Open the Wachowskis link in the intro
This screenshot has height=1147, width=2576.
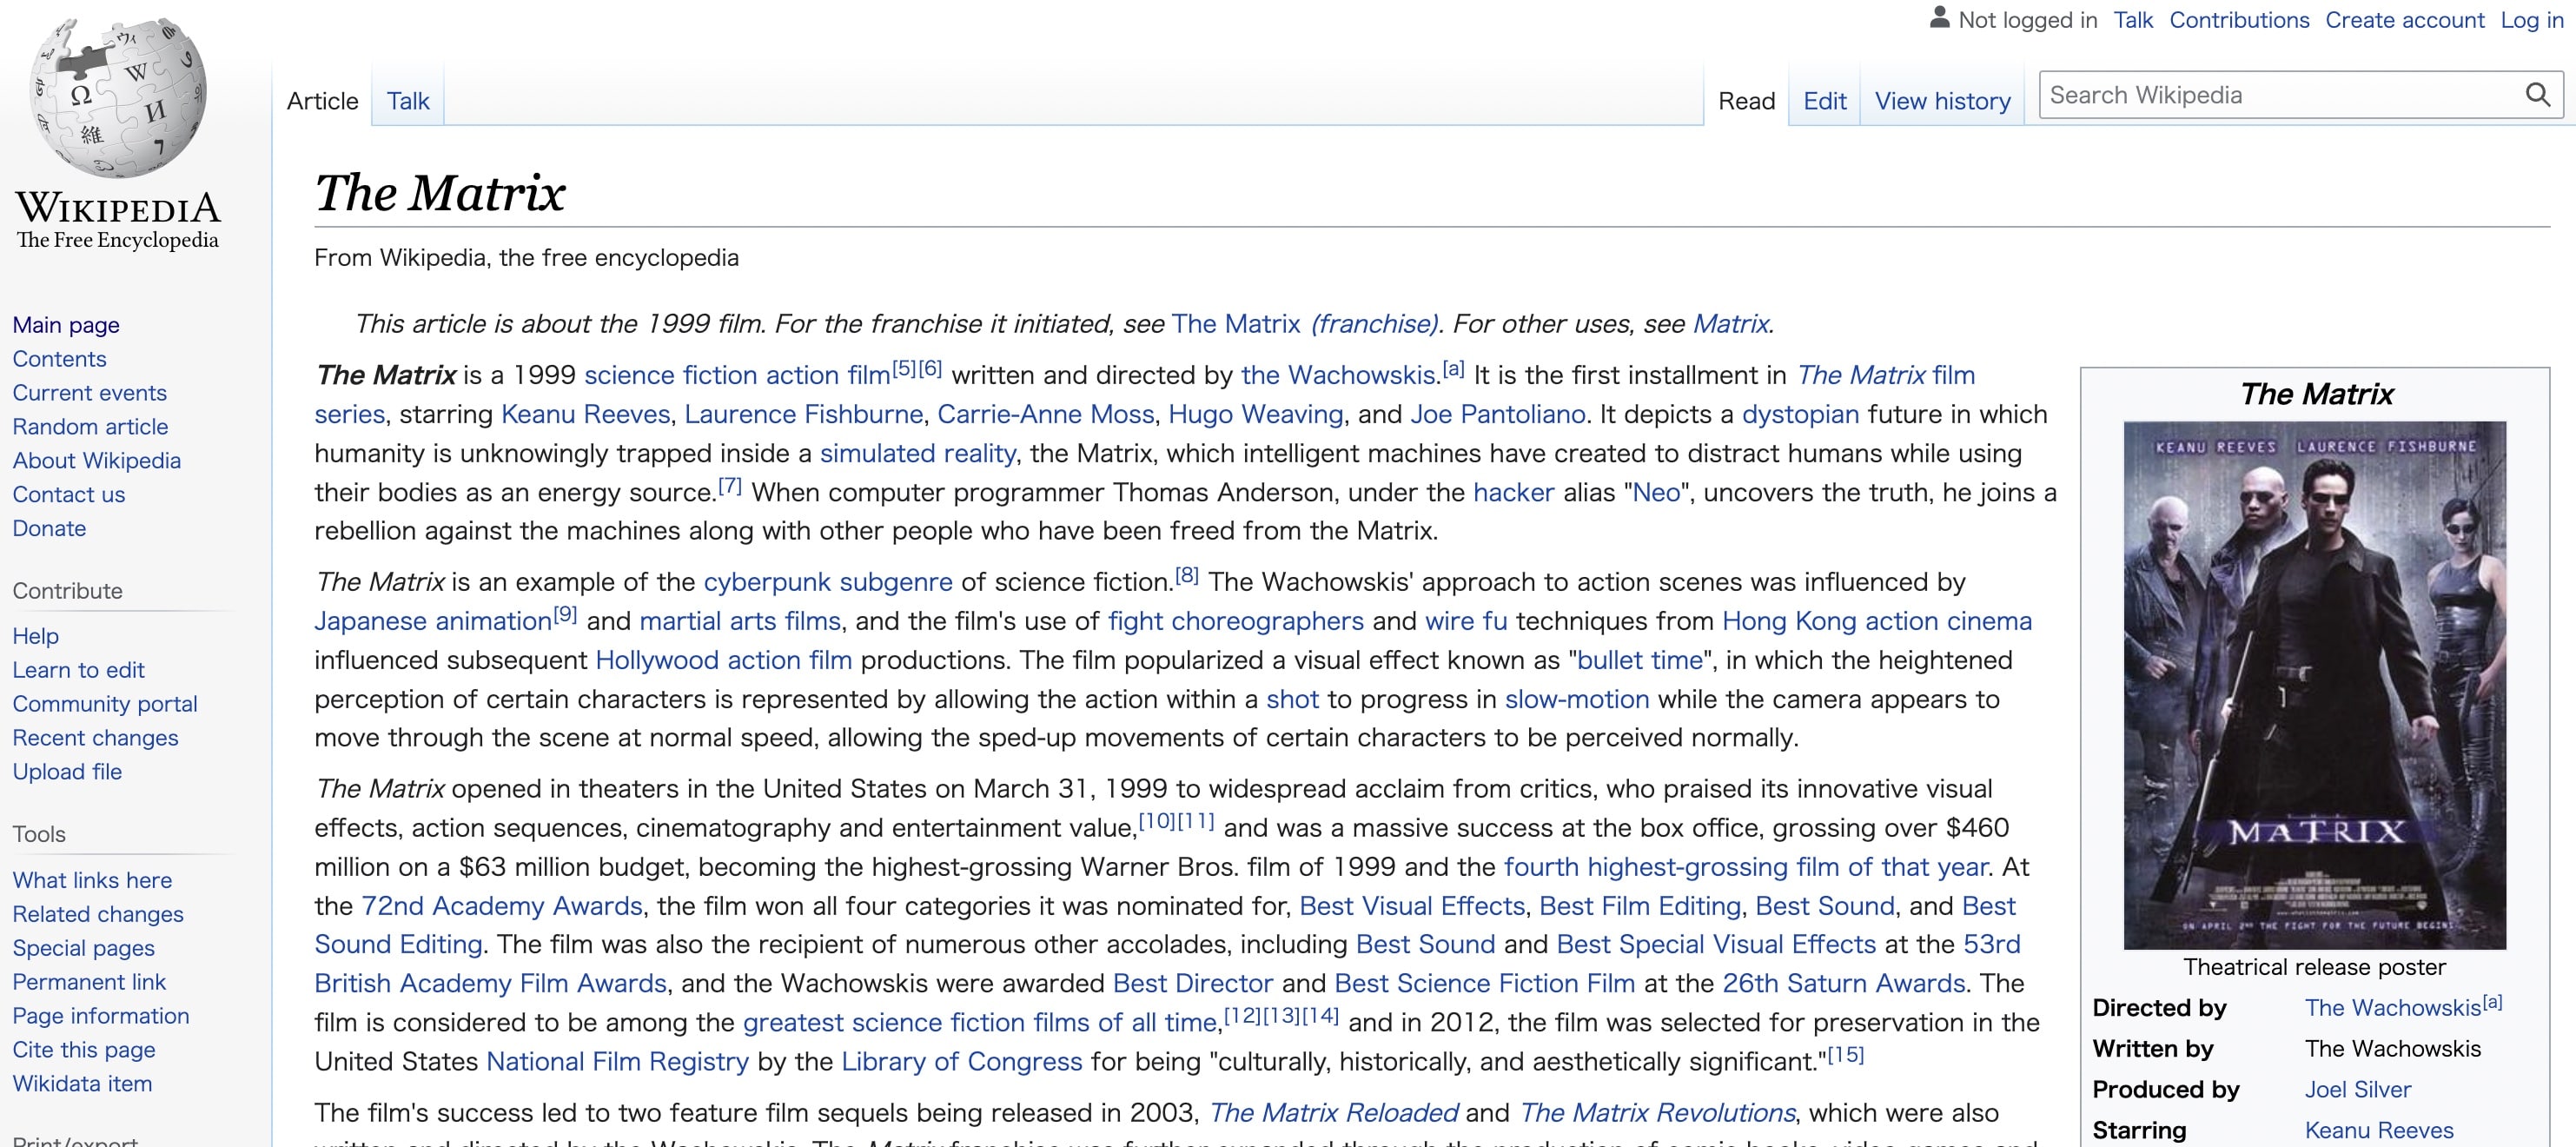pos(1338,375)
